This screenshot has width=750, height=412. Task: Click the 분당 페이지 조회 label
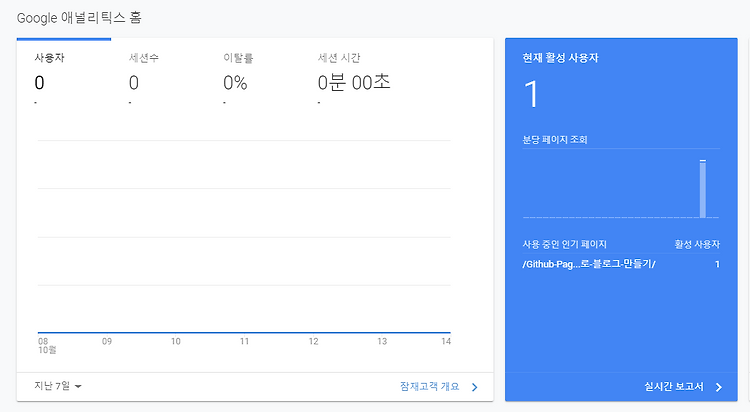[555, 140]
